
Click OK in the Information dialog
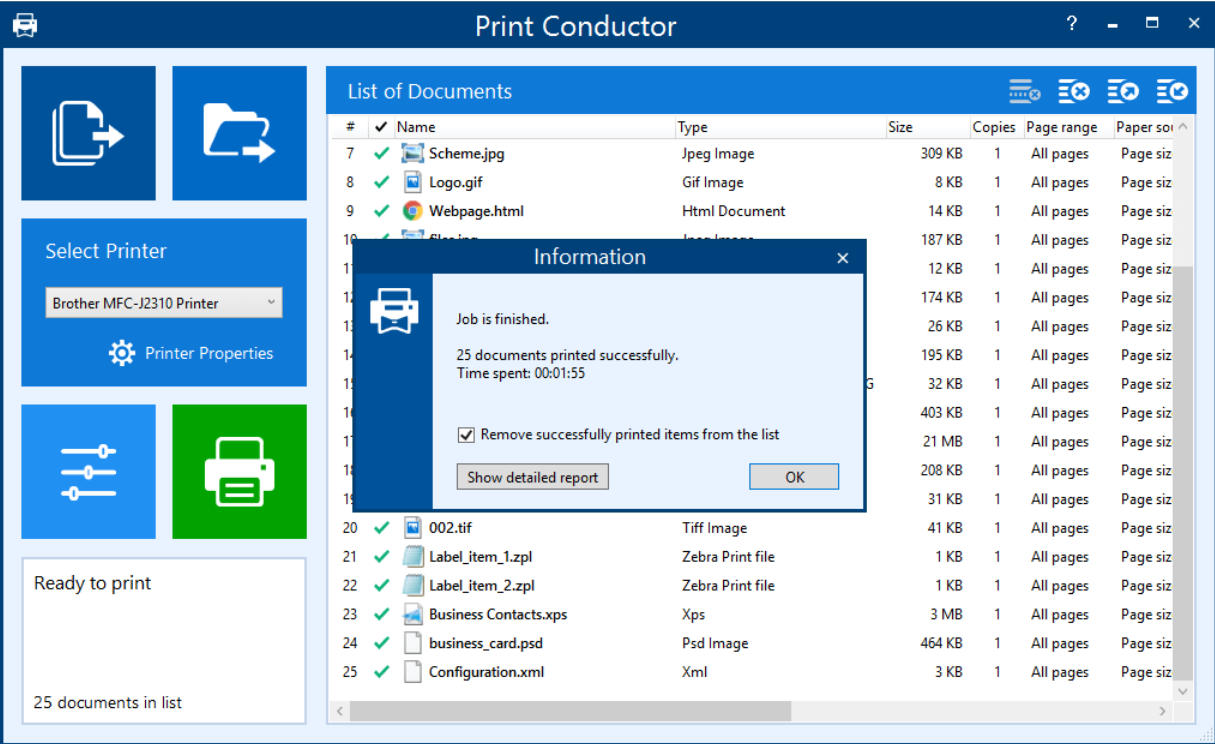click(794, 477)
